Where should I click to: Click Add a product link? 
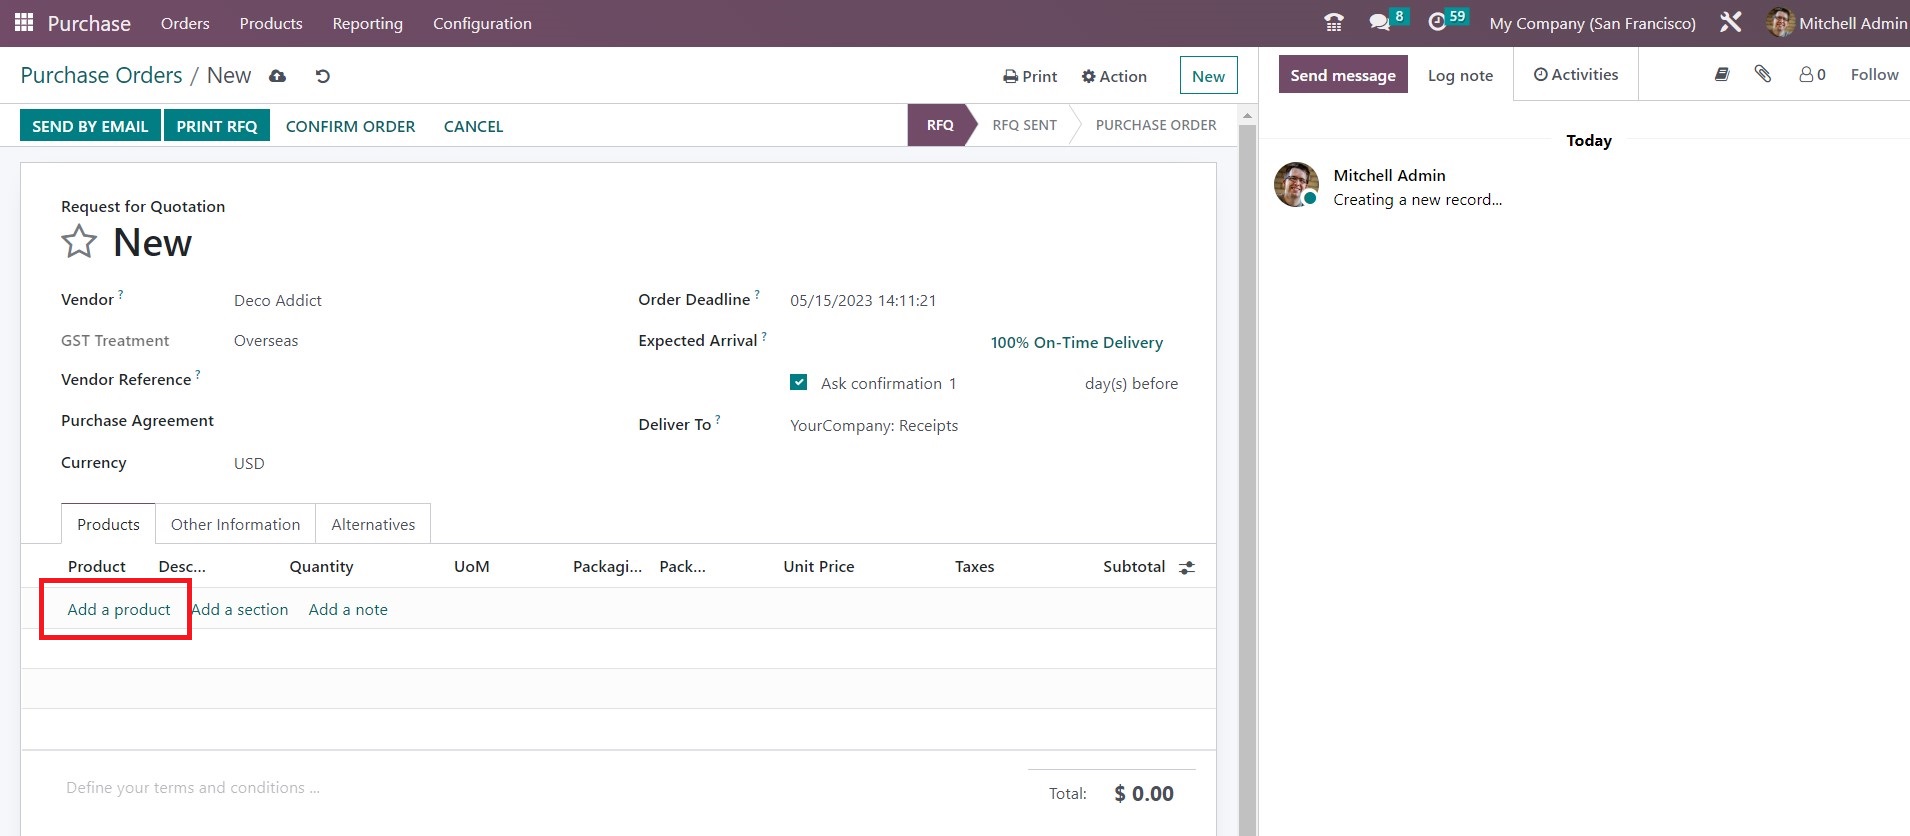point(119,609)
